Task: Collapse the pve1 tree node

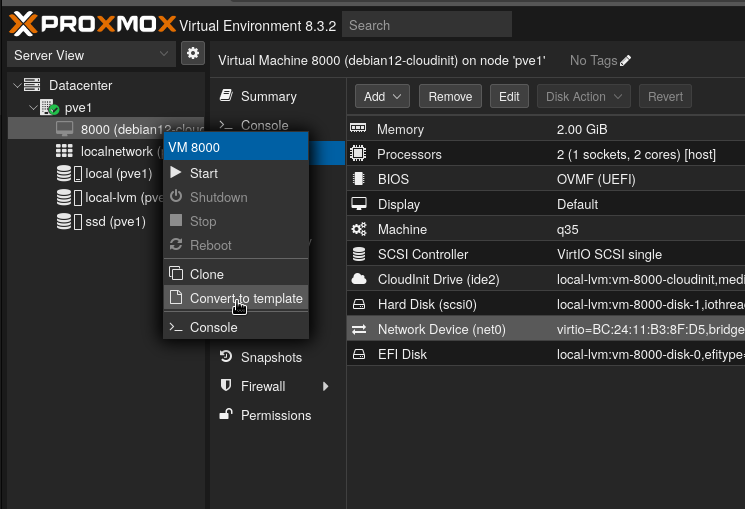Action: click(x=33, y=108)
